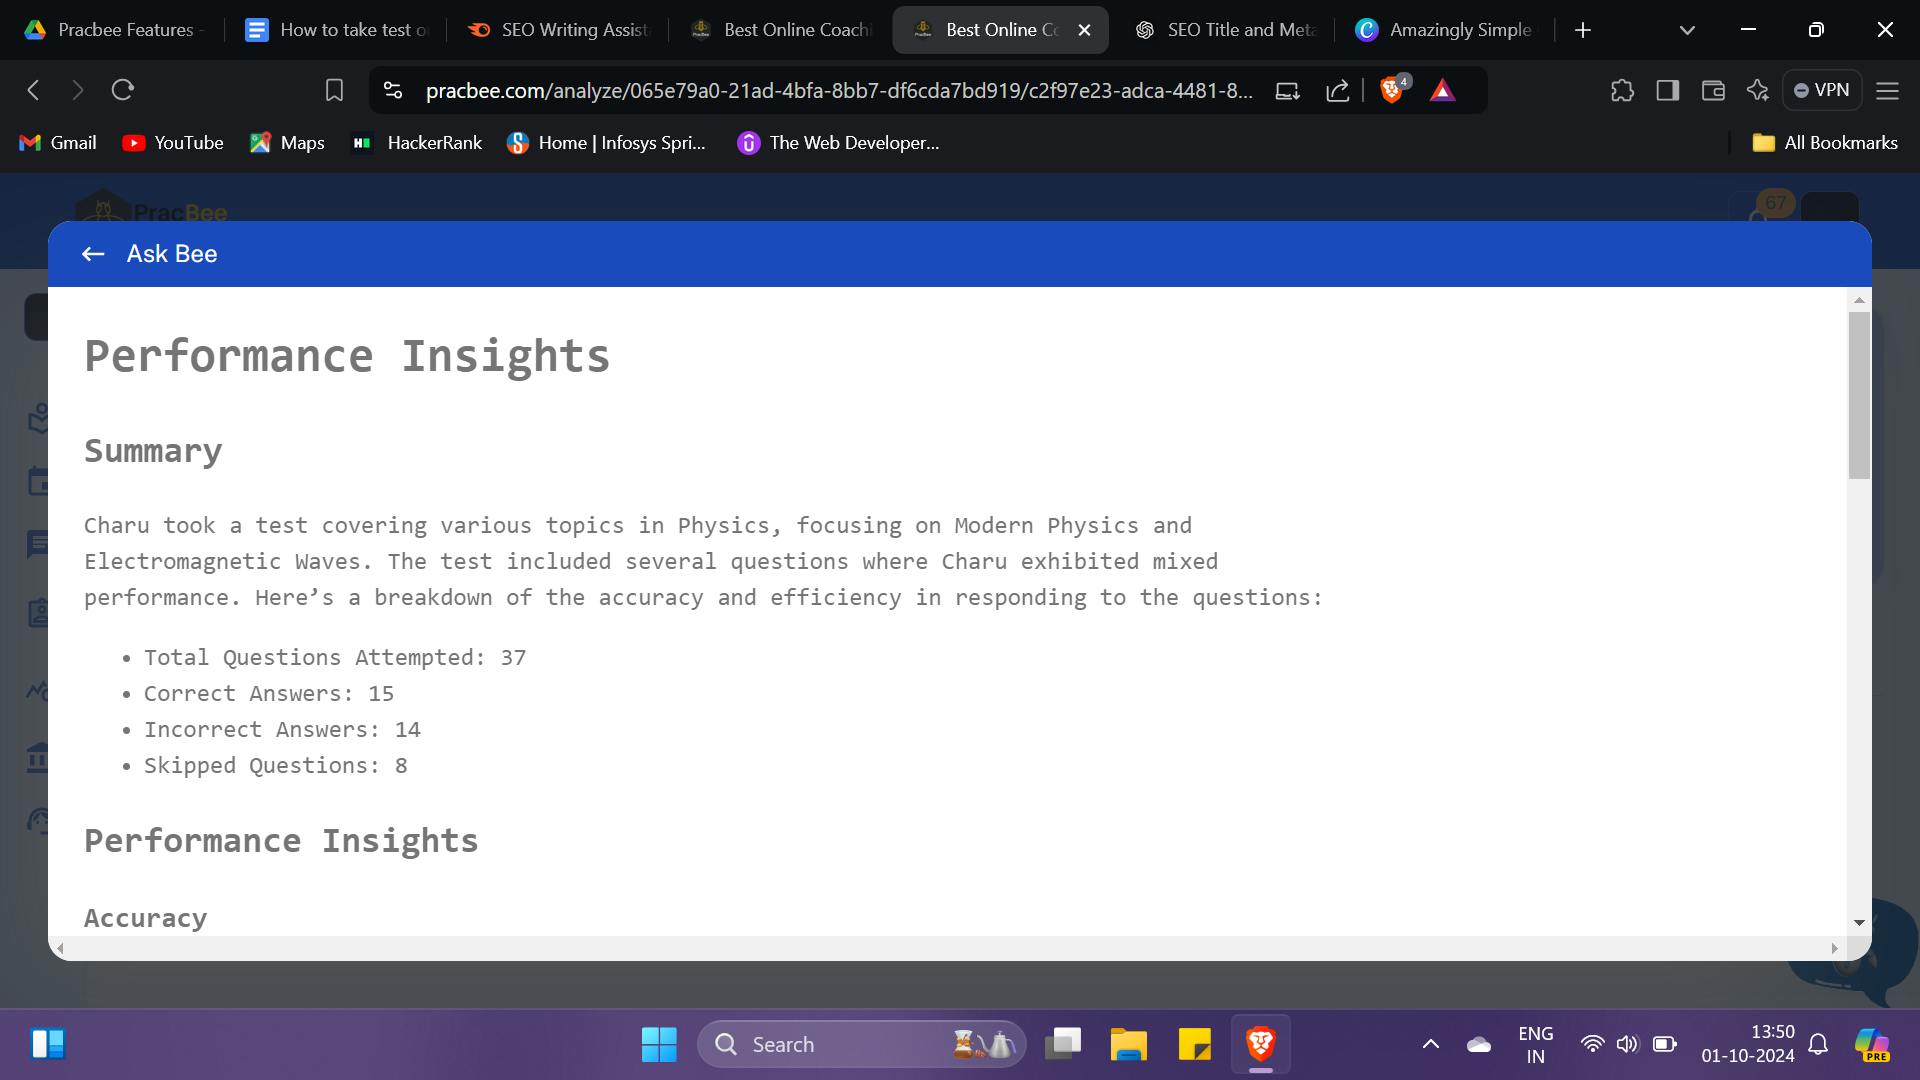The image size is (1920, 1080).
Task: Open File Explorer from the taskbar
Action: tap(1129, 1043)
